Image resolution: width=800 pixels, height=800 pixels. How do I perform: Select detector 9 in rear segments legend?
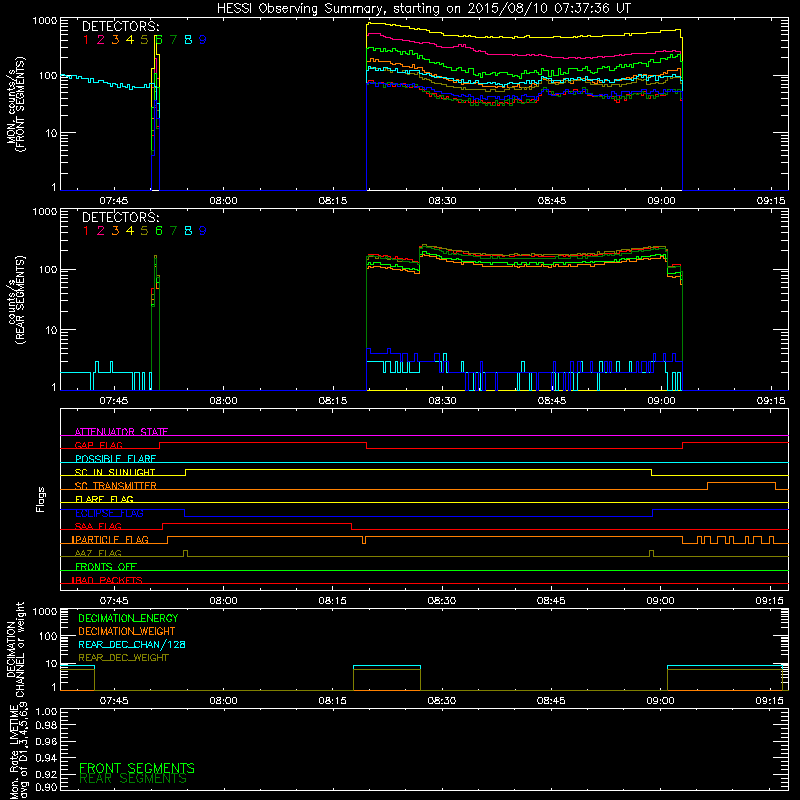(203, 231)
